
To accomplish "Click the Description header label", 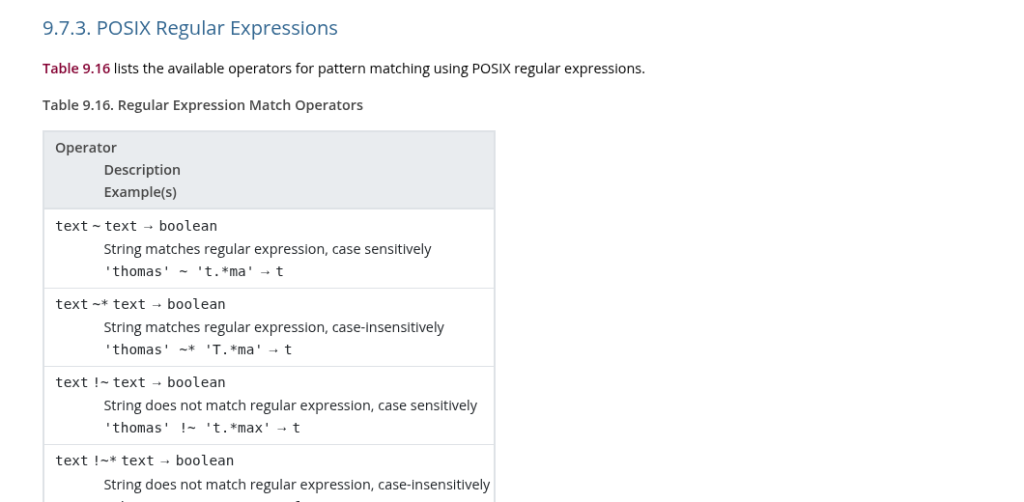I will (x=142, y=170).
